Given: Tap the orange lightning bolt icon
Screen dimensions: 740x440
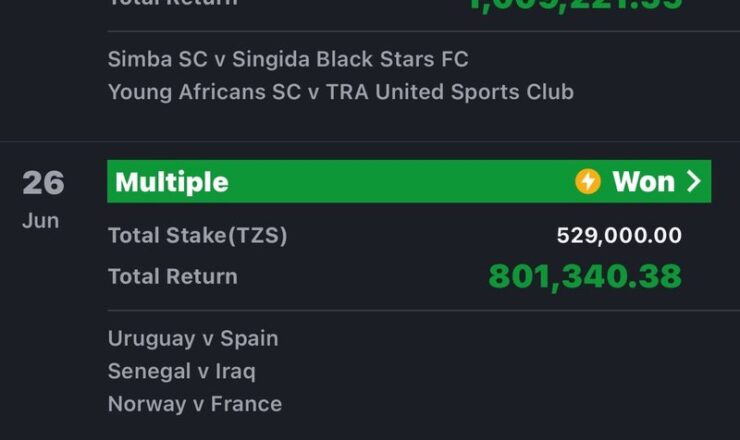Looking at the screenshot, I should click(x=588, y=181).
